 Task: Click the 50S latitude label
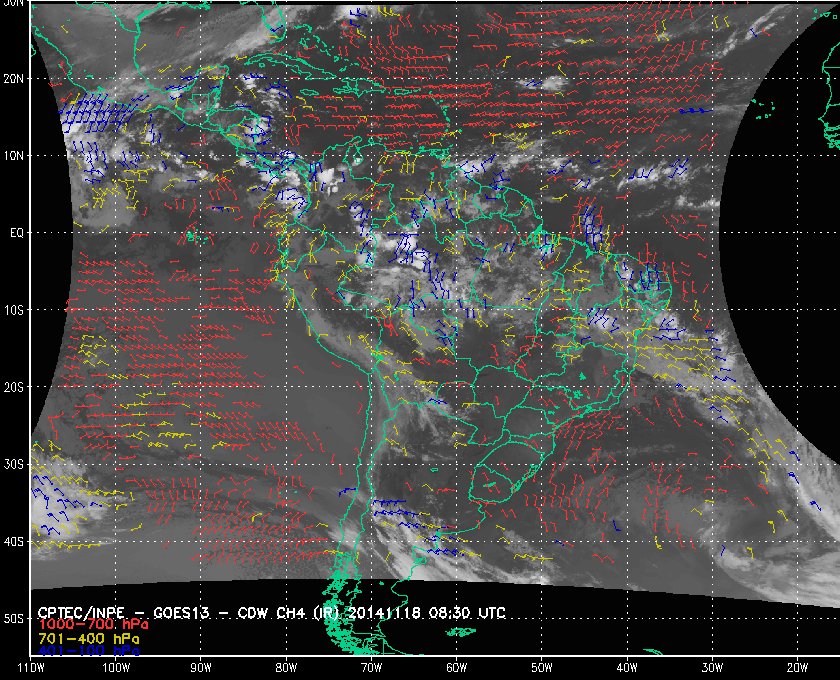13,619
